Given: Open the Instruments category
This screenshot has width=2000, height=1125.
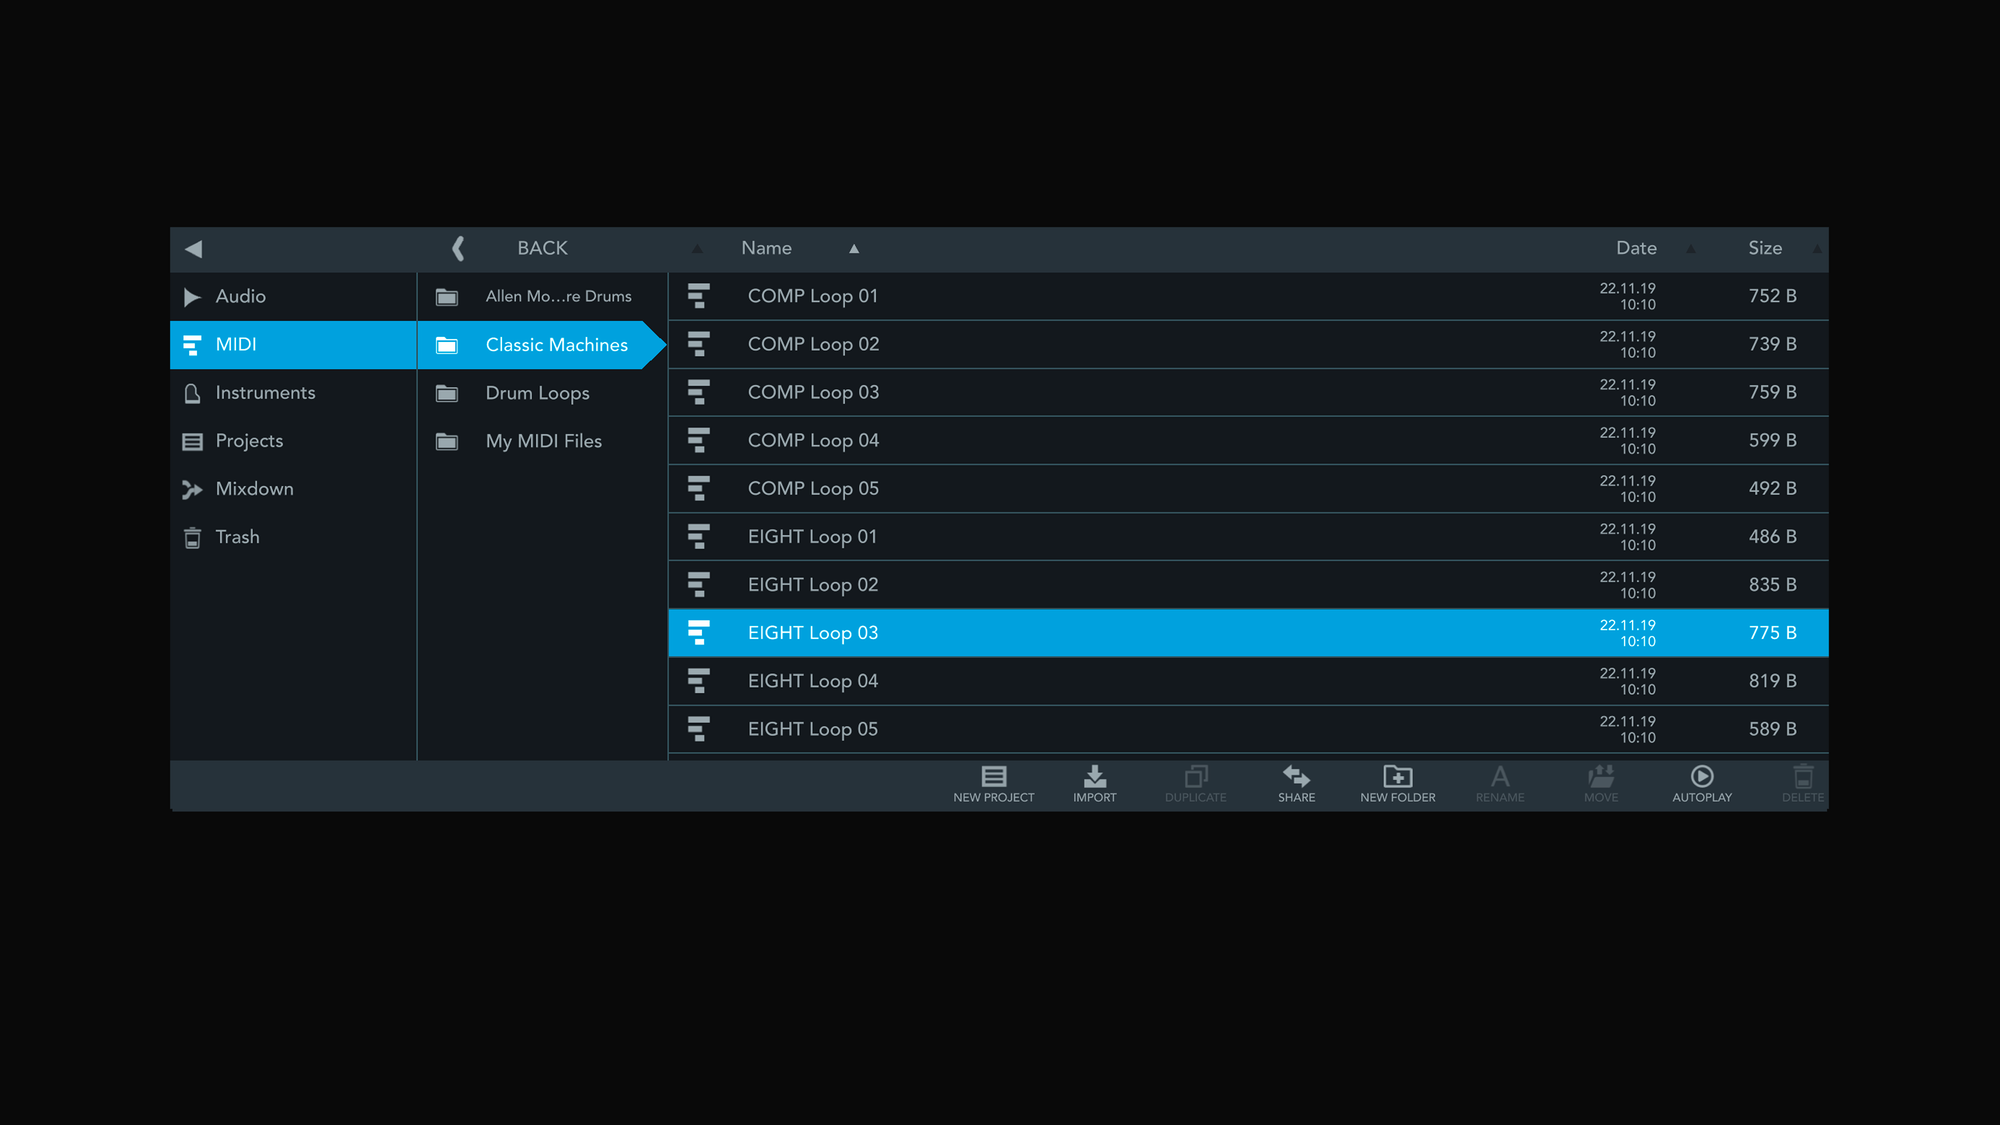Looking at the screenshot, I should pos(265,393).
